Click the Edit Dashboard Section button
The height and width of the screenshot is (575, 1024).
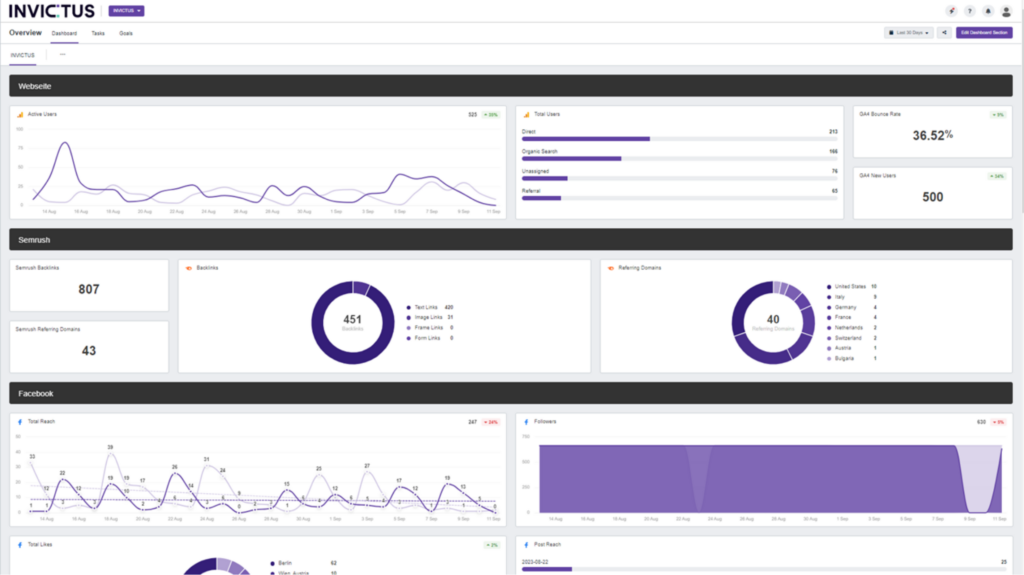(984, 33)
